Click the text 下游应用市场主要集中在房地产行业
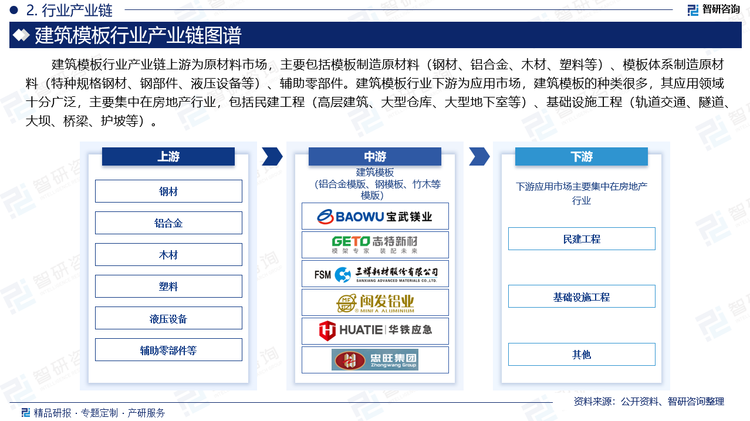Image resolution: width=750 pixels, height=421 pixels. tap(582, 193)
